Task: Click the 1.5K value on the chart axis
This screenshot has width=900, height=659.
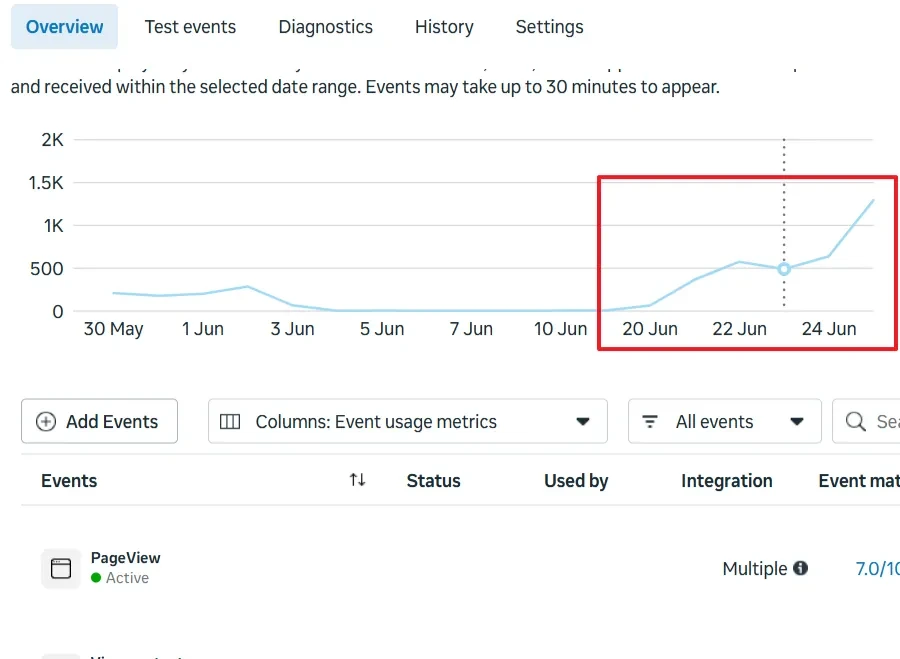Action: [46, 183]
